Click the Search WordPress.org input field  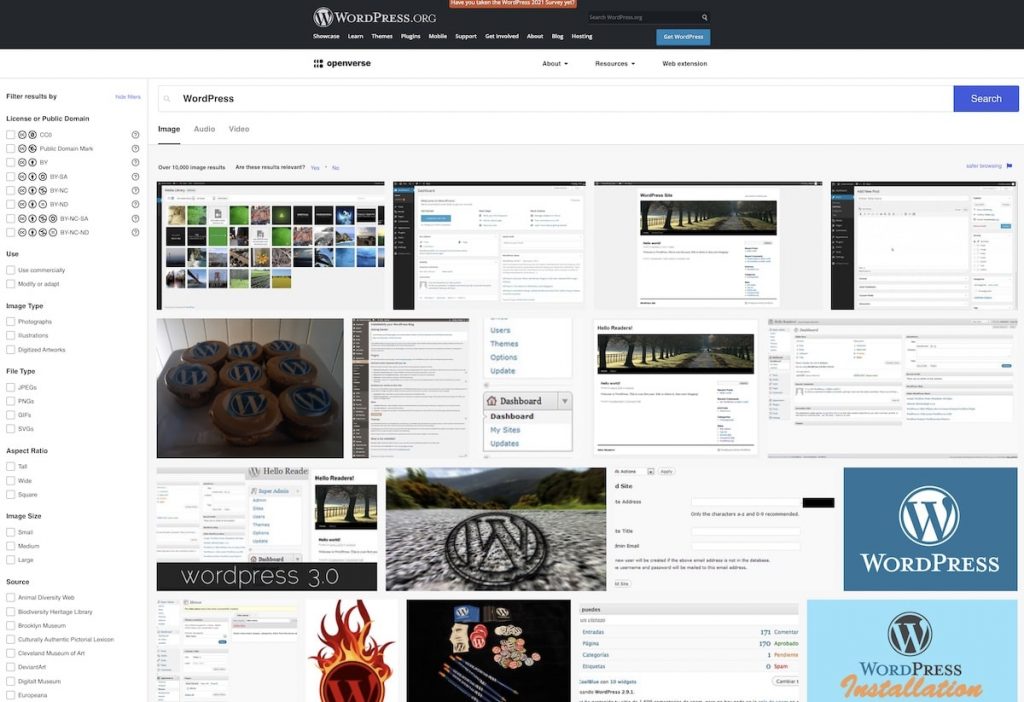click(x=643, y=18)
